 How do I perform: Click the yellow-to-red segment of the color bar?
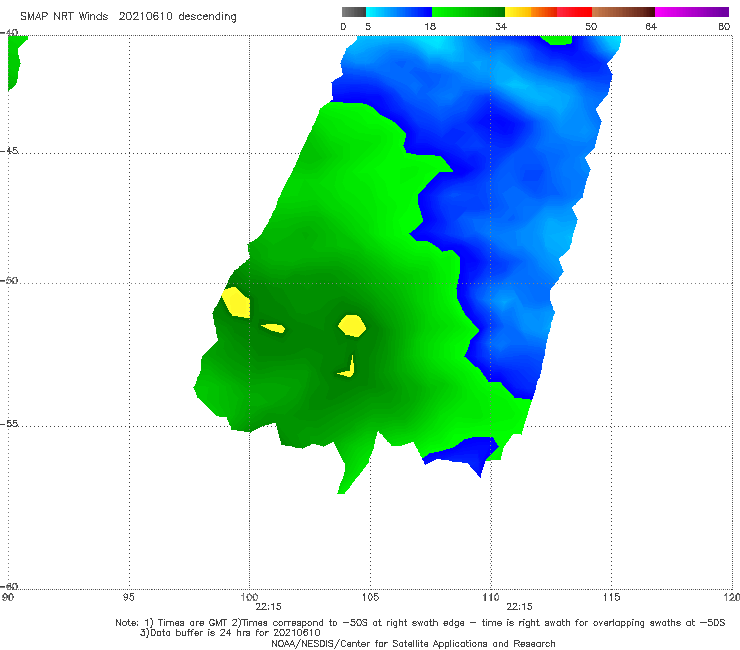548,12
